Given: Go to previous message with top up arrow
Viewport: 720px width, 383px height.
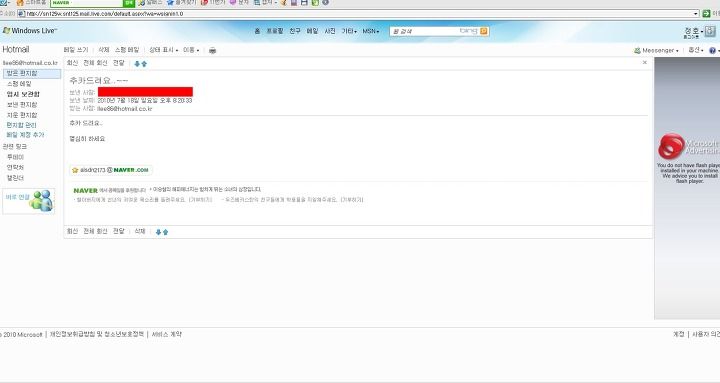Looking at the screenshot, I should point(144,64).
